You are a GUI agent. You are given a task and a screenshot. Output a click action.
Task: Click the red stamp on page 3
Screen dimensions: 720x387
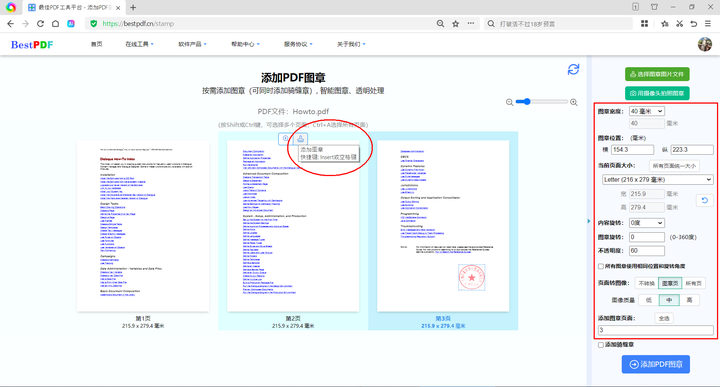pos(472,277)
